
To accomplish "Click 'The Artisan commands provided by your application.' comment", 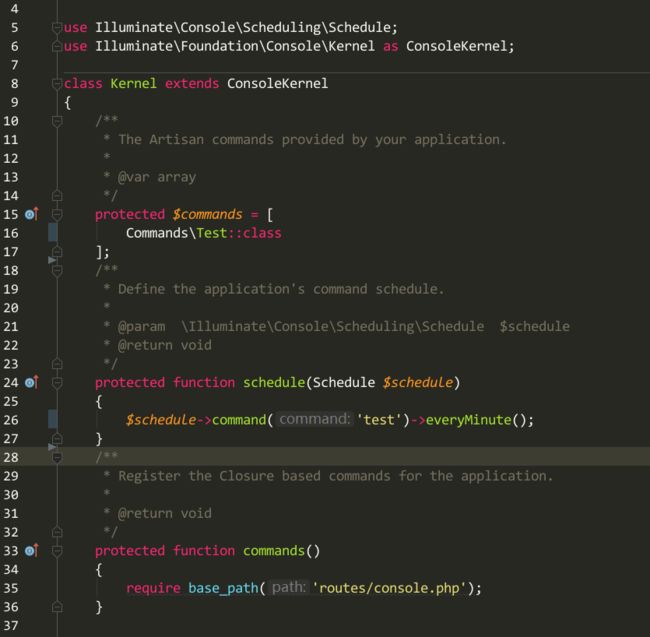I will click(x=312, y=140).
